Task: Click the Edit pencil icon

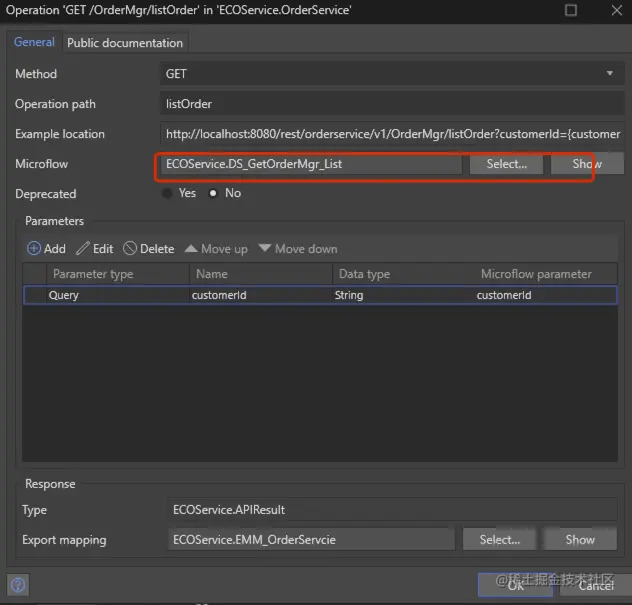Action: (83, 248)
